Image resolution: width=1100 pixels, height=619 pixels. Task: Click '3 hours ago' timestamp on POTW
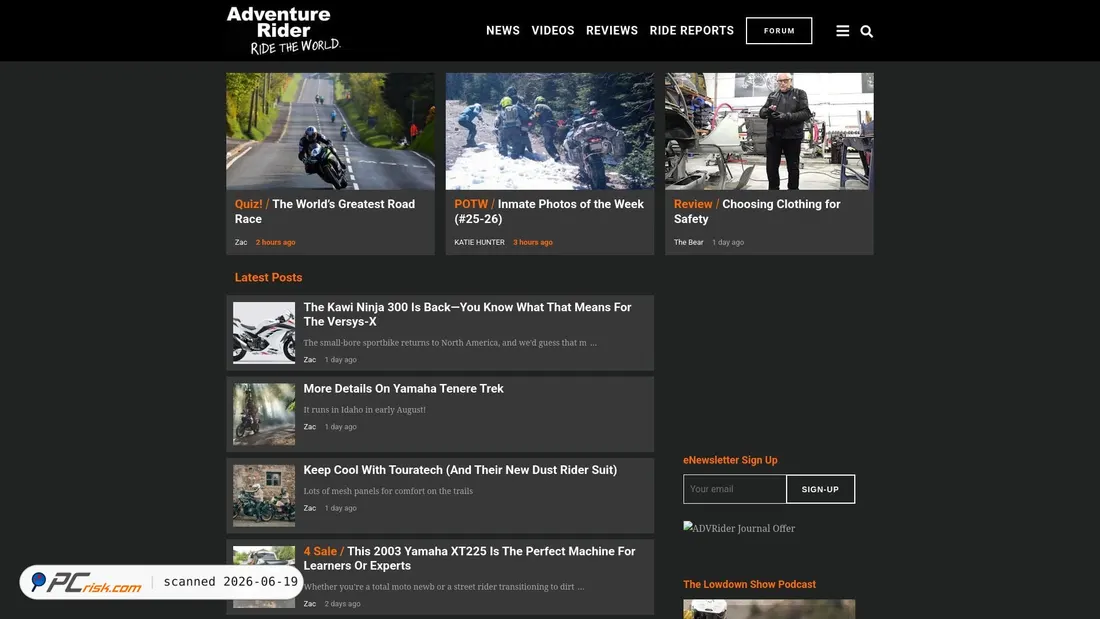point(532,242)
